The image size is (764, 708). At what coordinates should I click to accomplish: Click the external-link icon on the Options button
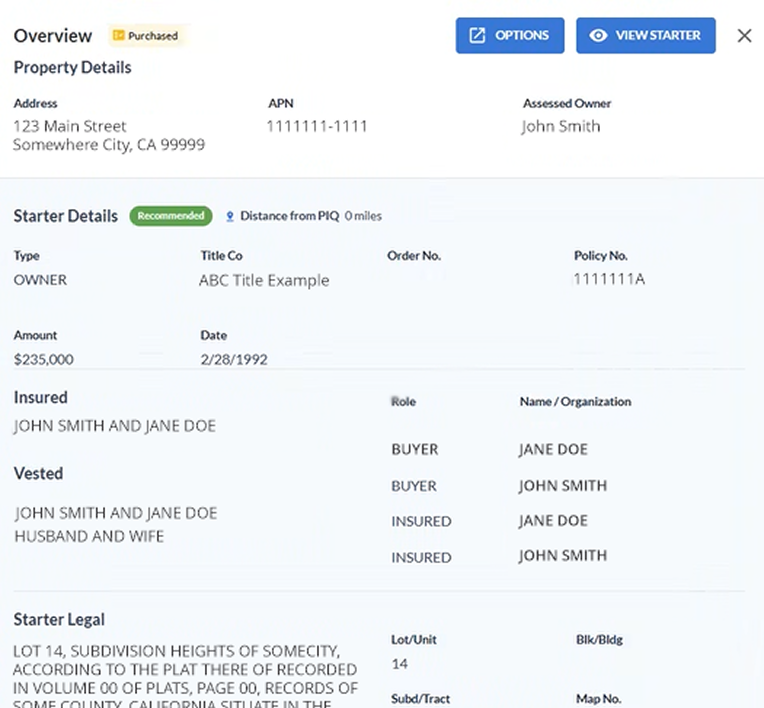point(477,35)
